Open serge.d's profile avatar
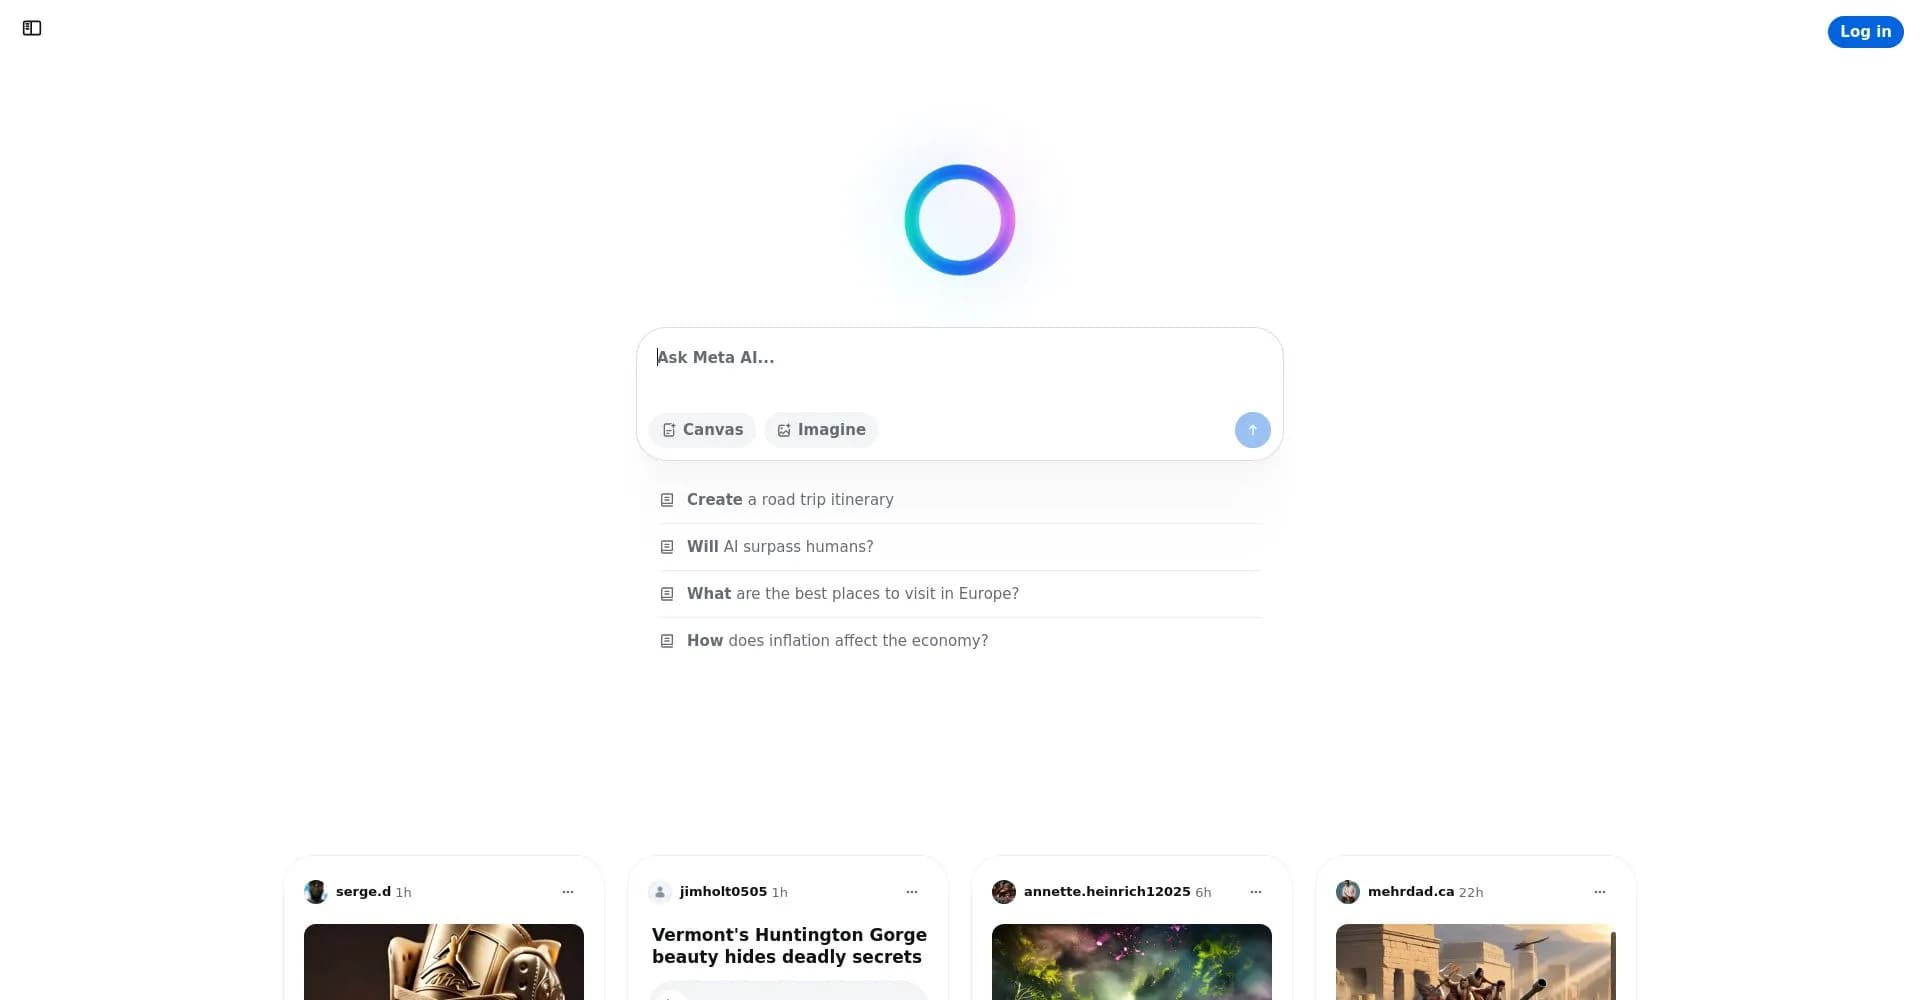 (x=315, y=891)
